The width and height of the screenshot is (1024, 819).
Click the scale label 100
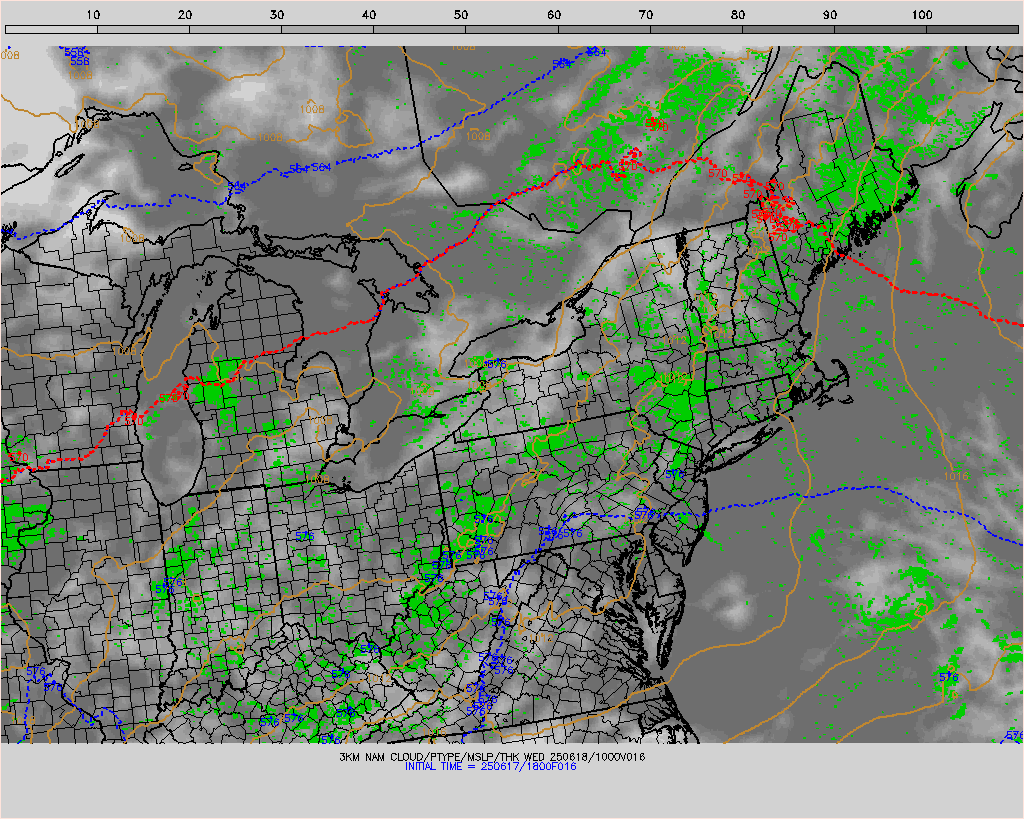tap(922, 15)
